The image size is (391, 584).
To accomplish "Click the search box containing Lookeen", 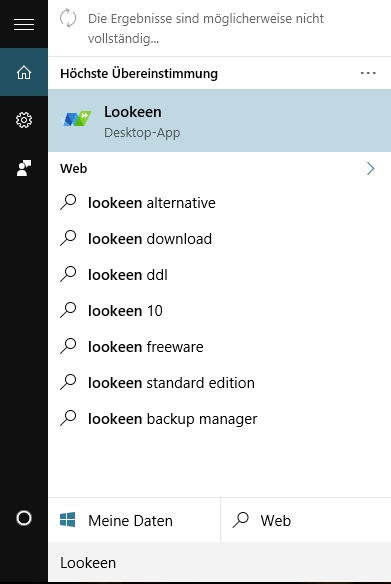I will pos(220,562).
